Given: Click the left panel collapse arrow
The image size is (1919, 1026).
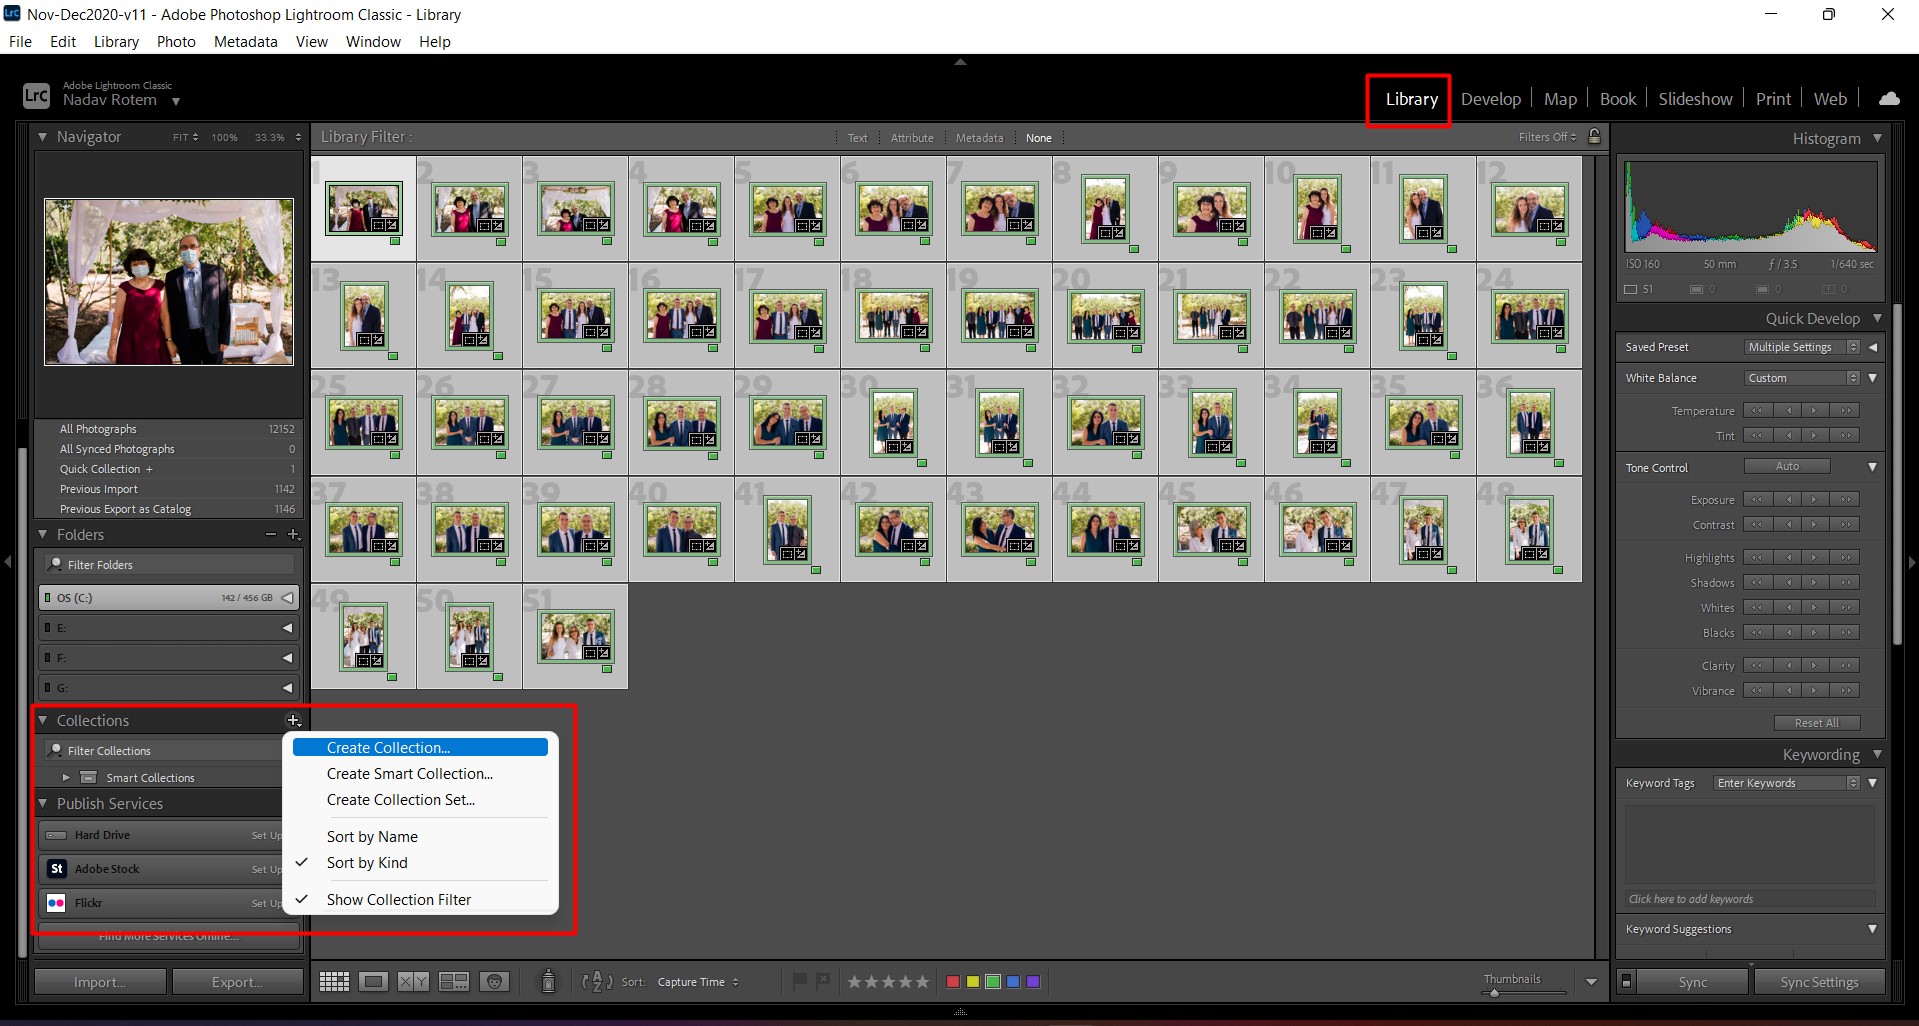Looking at the screenshot, I should (x=7, y=562).
